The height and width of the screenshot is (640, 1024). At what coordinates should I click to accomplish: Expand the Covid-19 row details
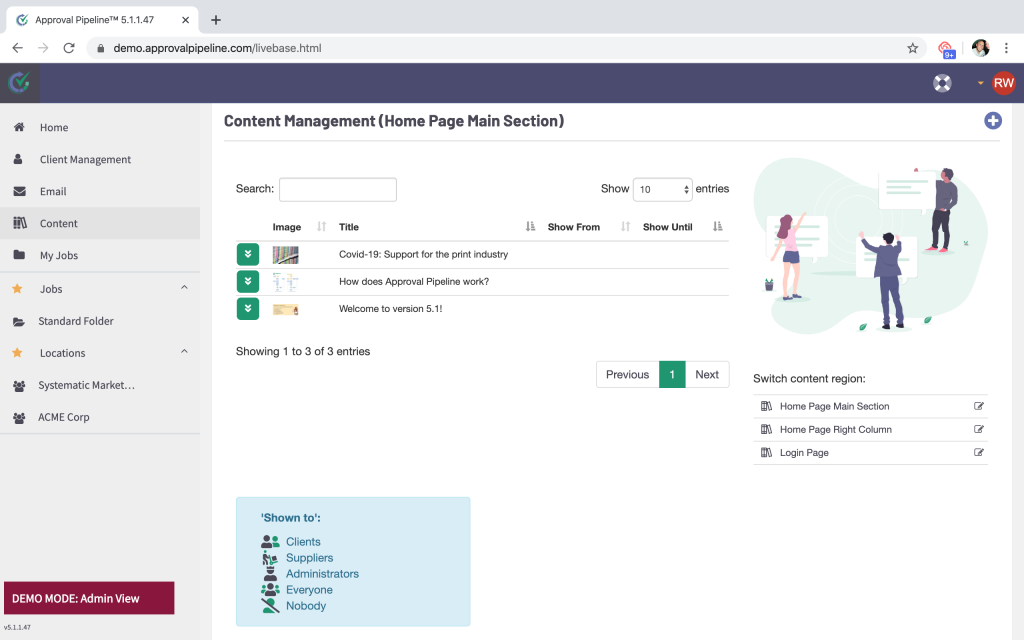click(248, 254)
